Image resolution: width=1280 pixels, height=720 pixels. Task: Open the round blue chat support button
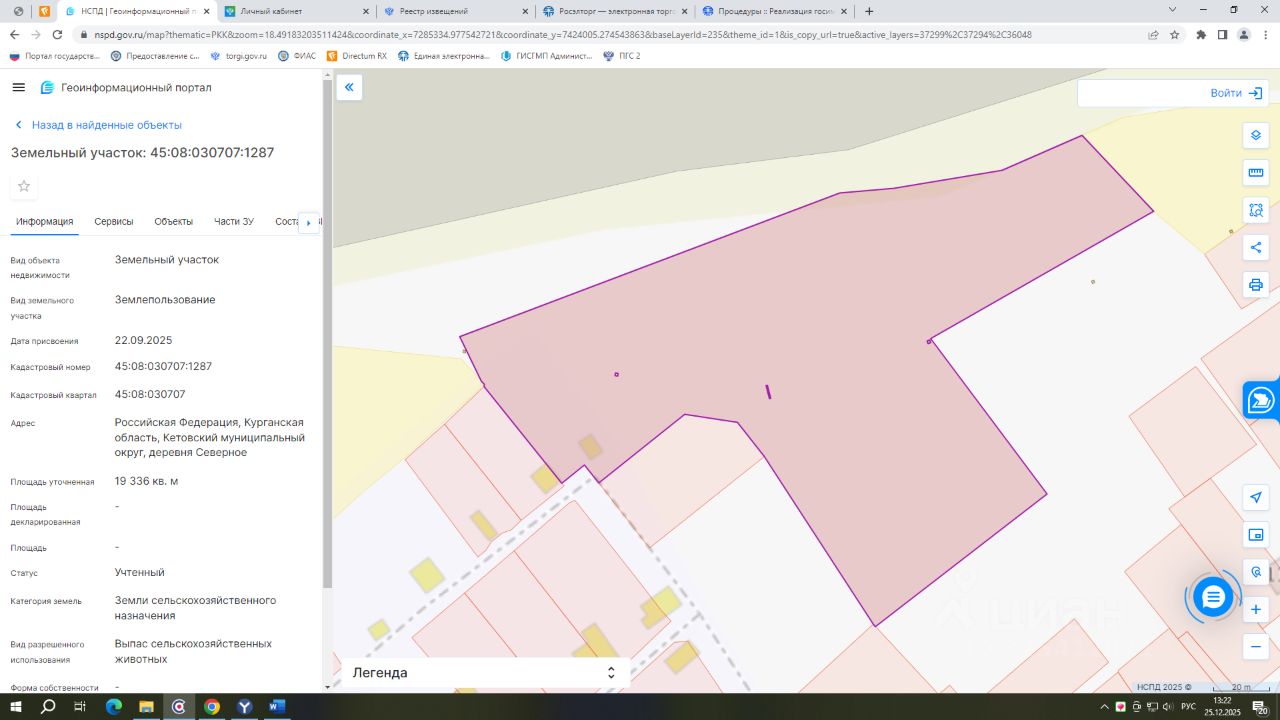(x=1213, y=598)
